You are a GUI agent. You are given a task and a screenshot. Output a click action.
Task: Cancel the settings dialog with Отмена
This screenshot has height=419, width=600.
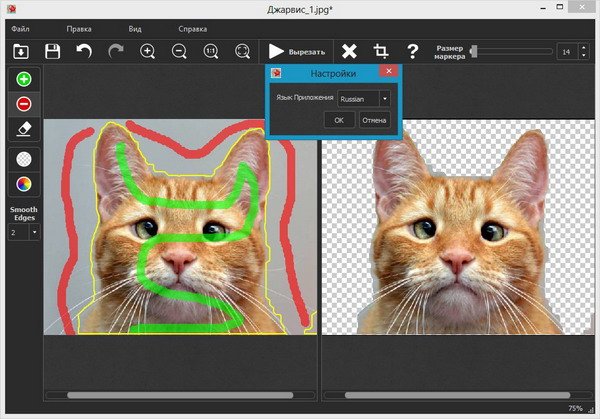pyautogui.click(x=374, y=120)
